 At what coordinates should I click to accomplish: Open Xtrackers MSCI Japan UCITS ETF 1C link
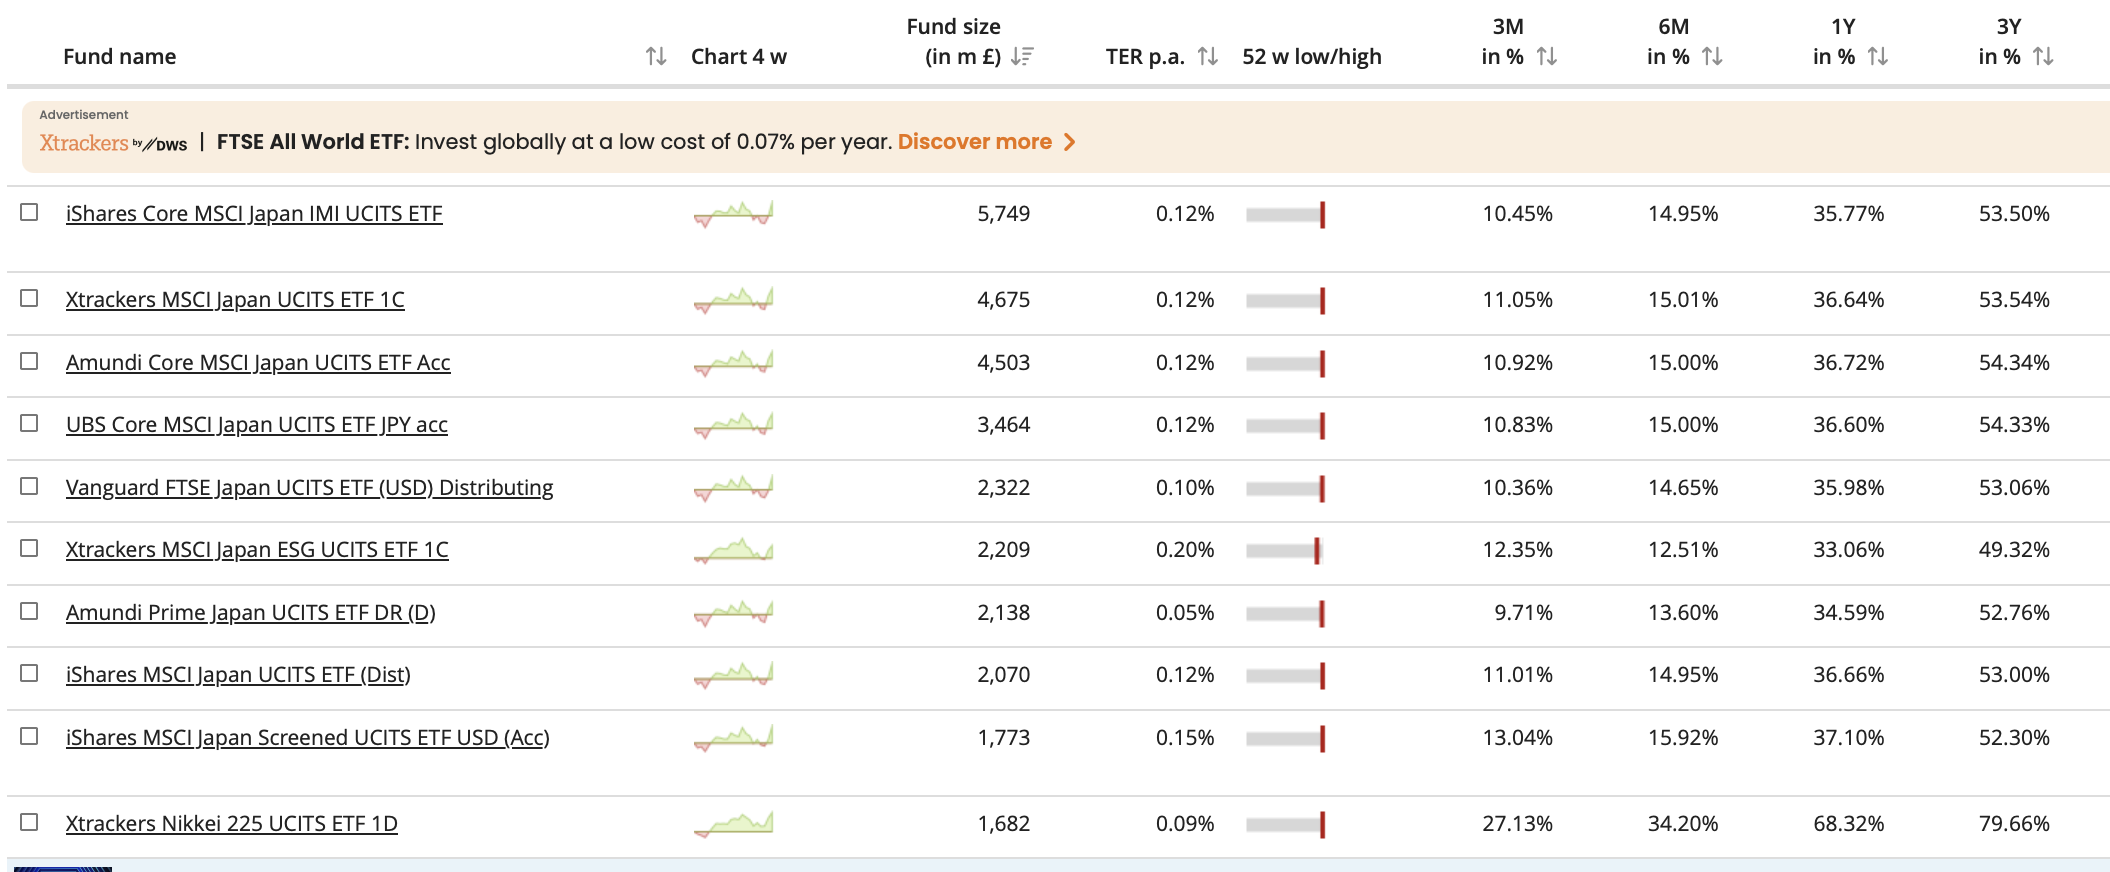click(235, 300)
